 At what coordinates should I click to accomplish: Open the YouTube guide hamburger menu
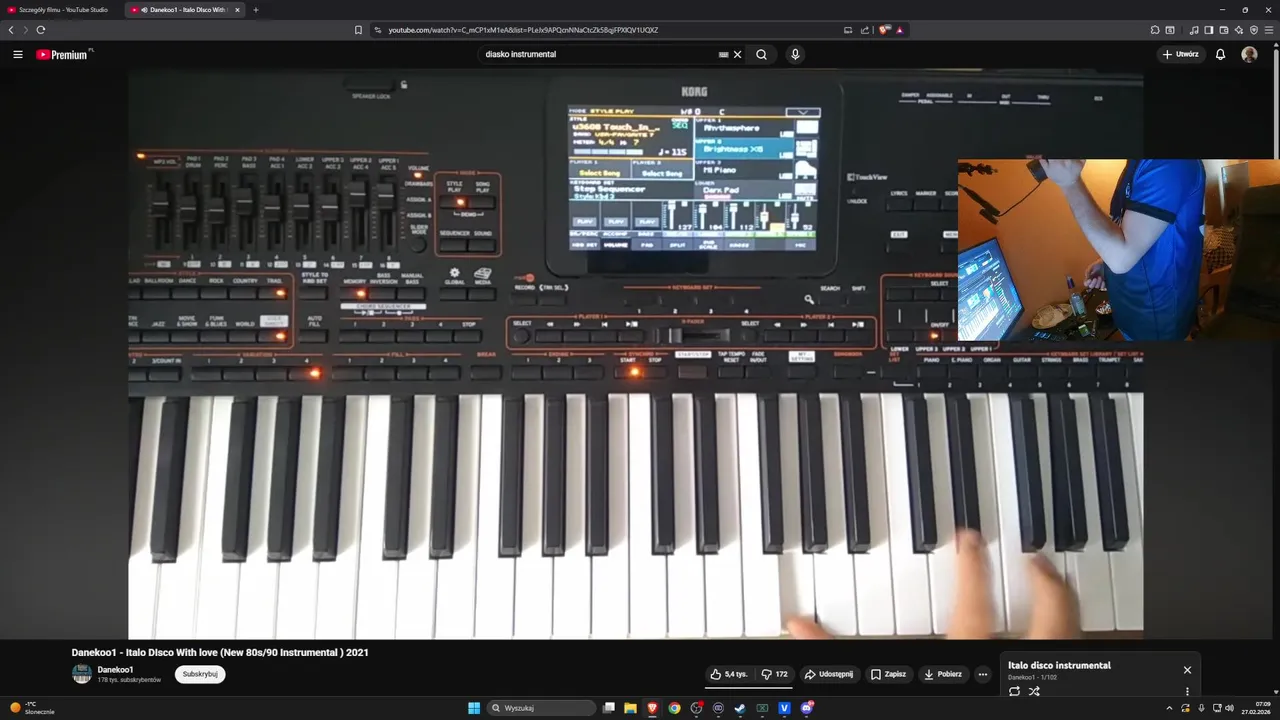pos(18,54)
